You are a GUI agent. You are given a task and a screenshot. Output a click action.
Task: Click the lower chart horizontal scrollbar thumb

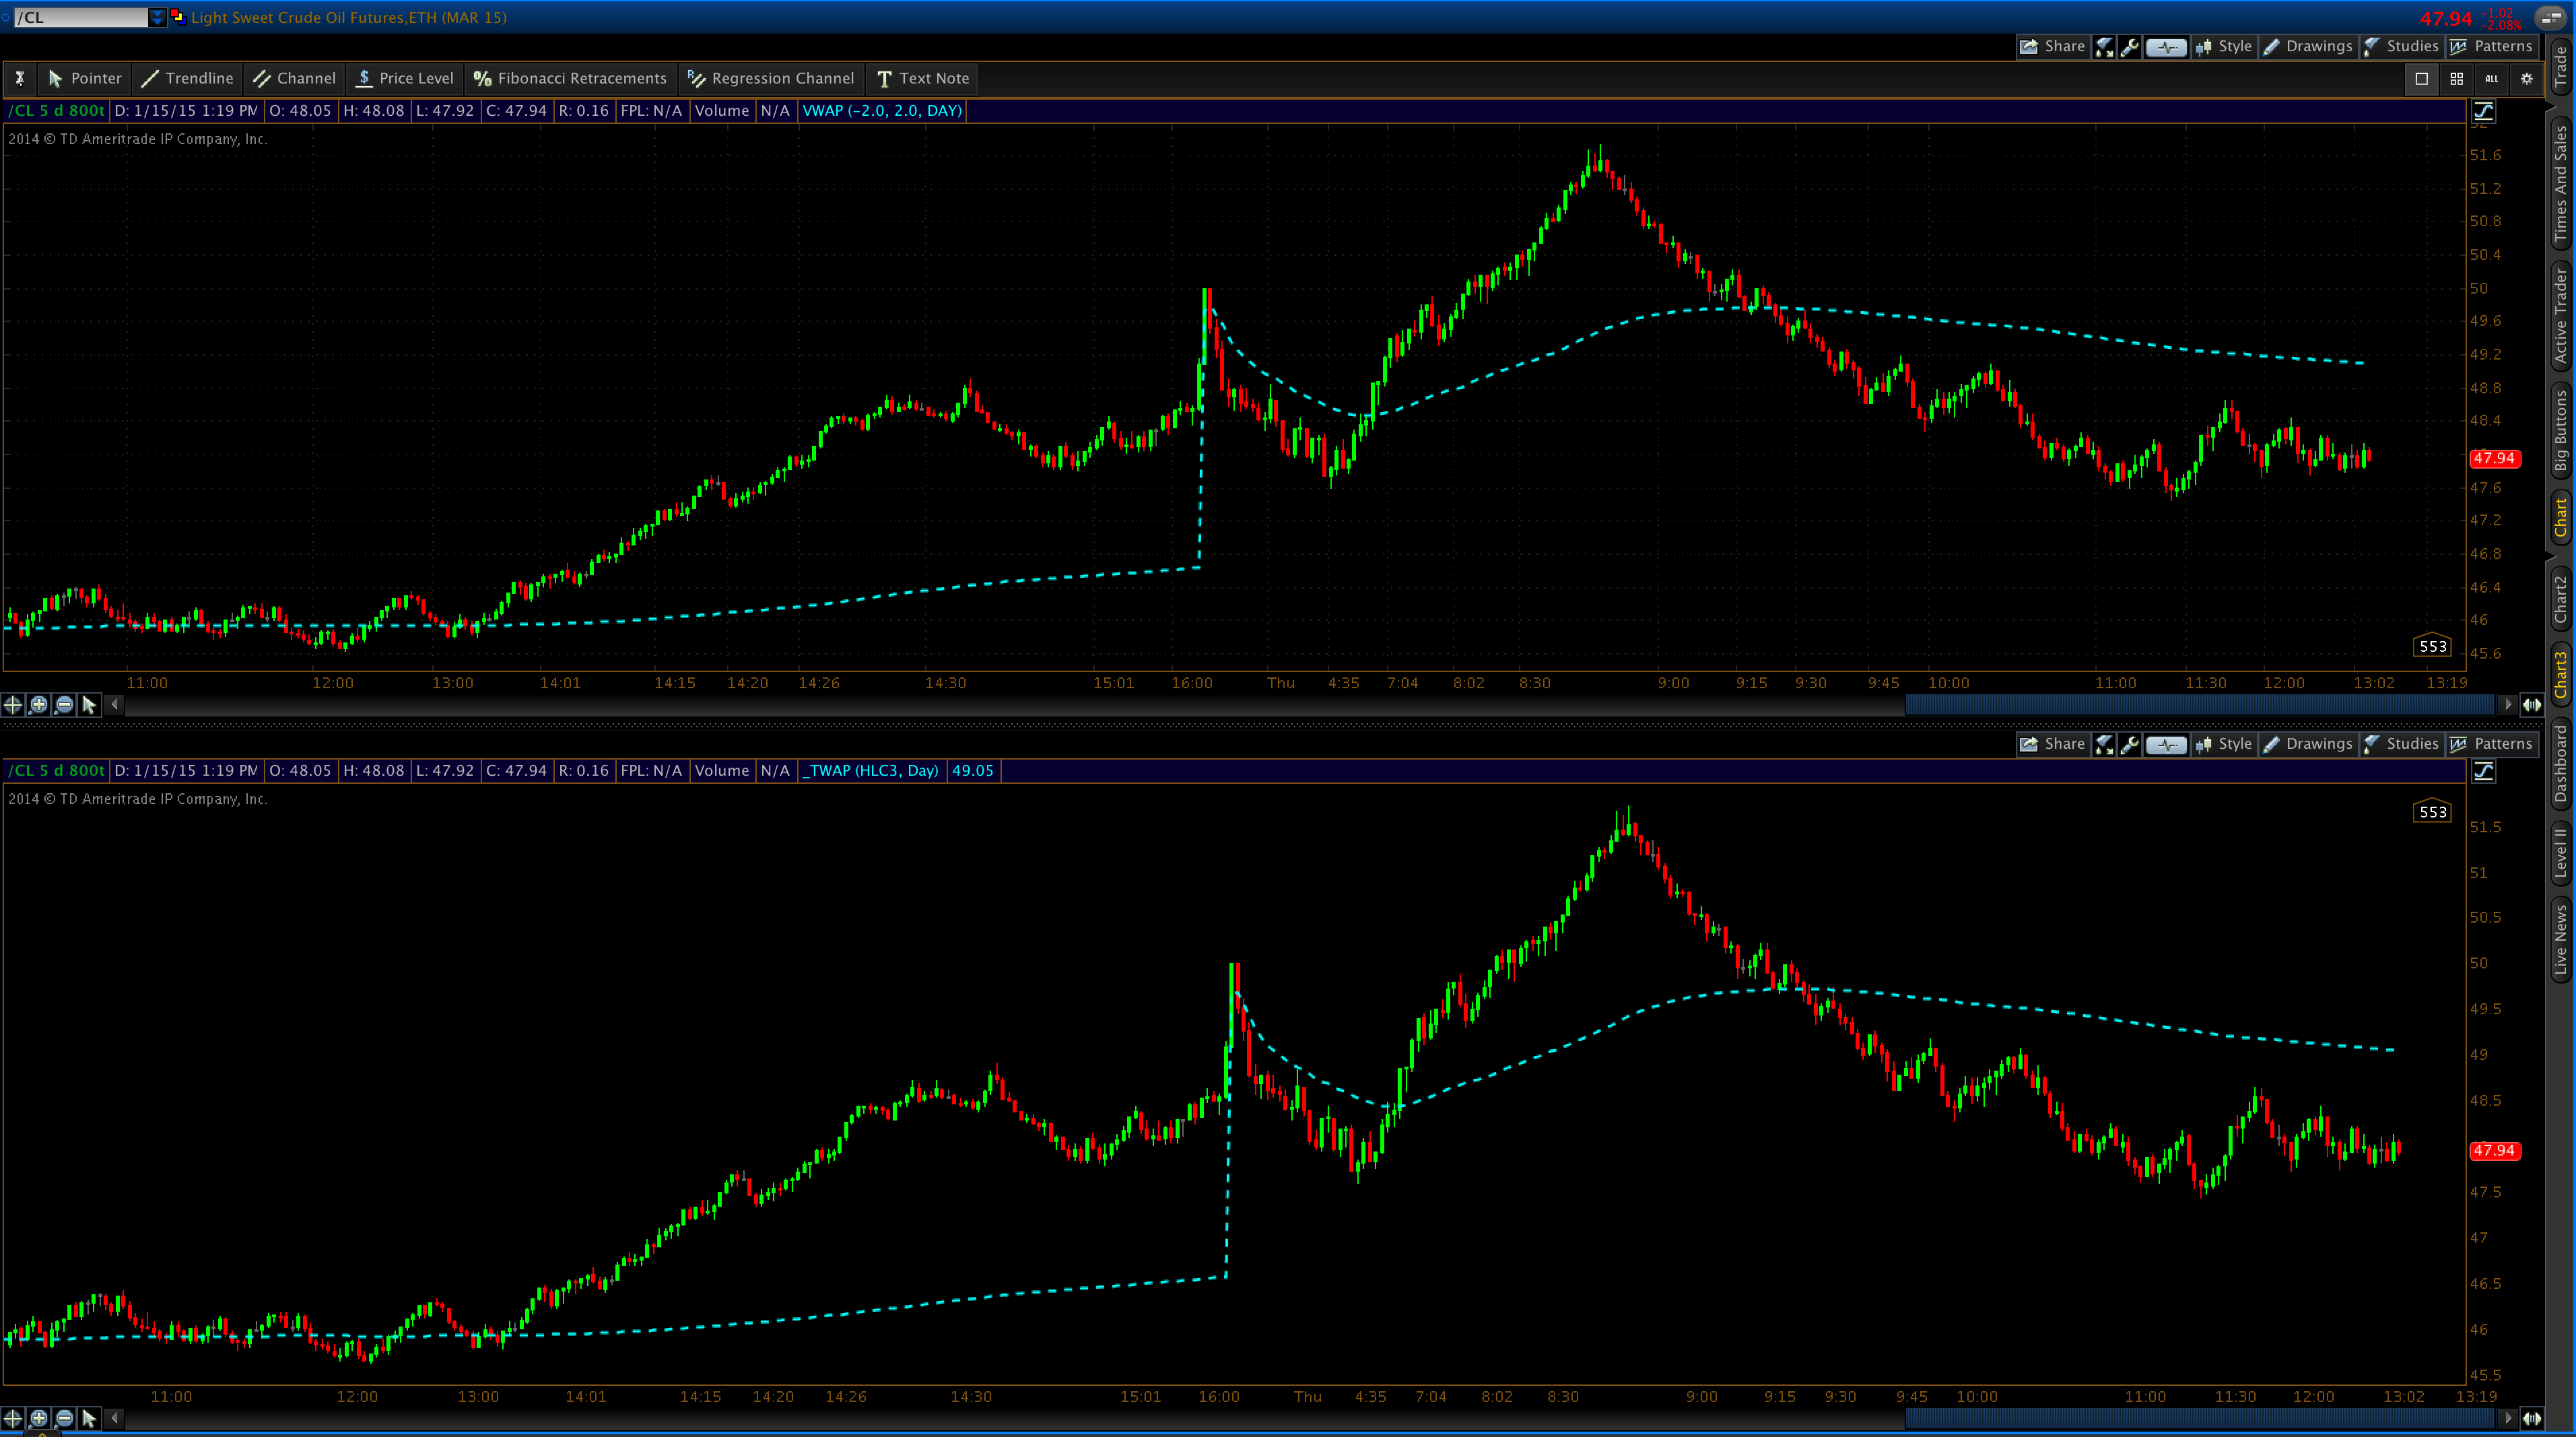(2199, 1418)
